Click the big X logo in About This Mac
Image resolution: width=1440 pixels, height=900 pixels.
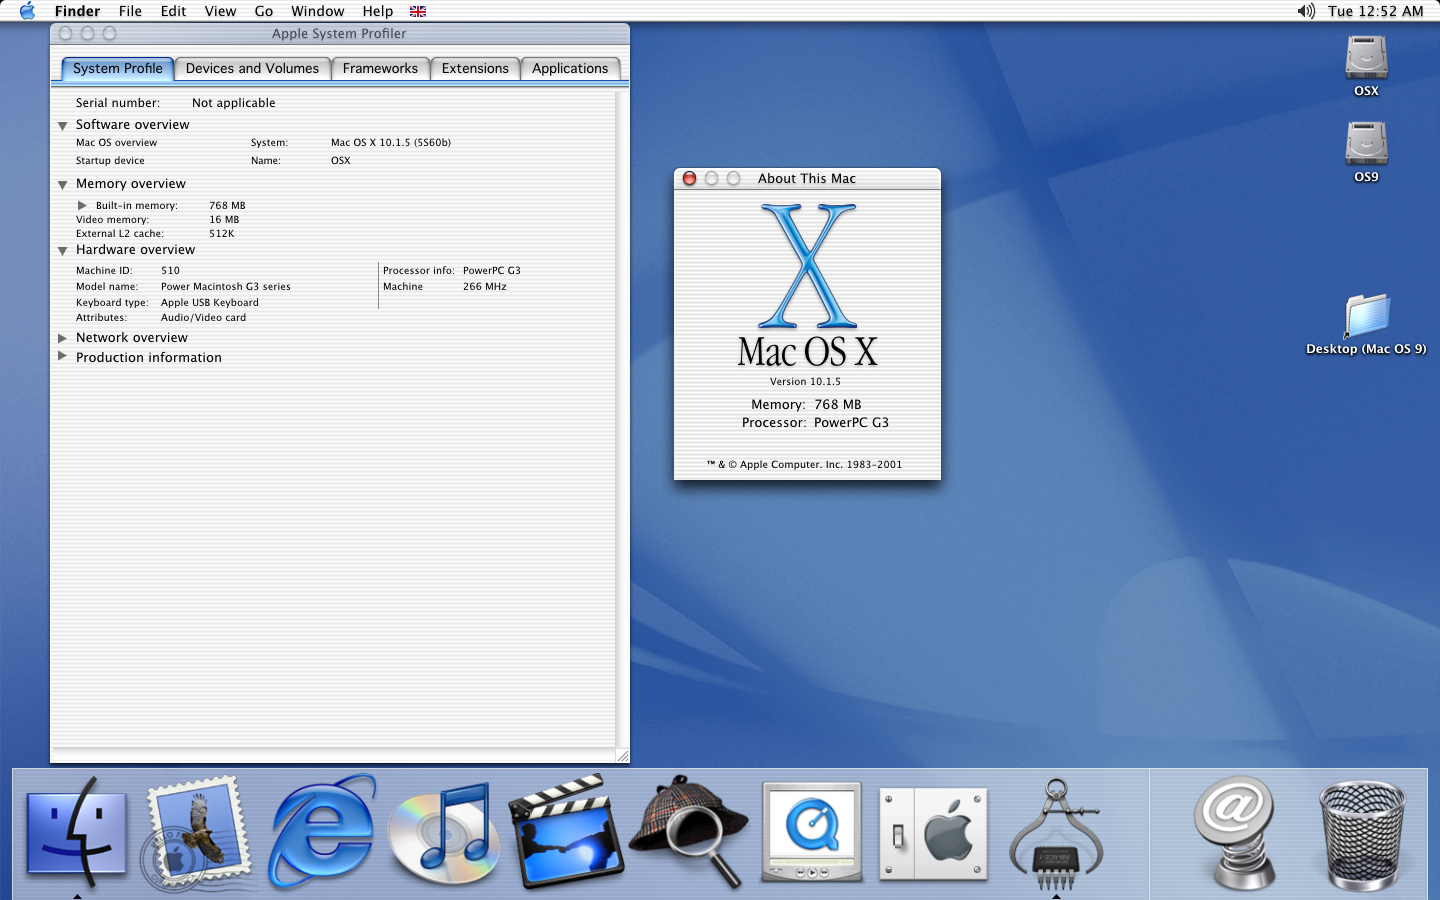coord(807,266)
